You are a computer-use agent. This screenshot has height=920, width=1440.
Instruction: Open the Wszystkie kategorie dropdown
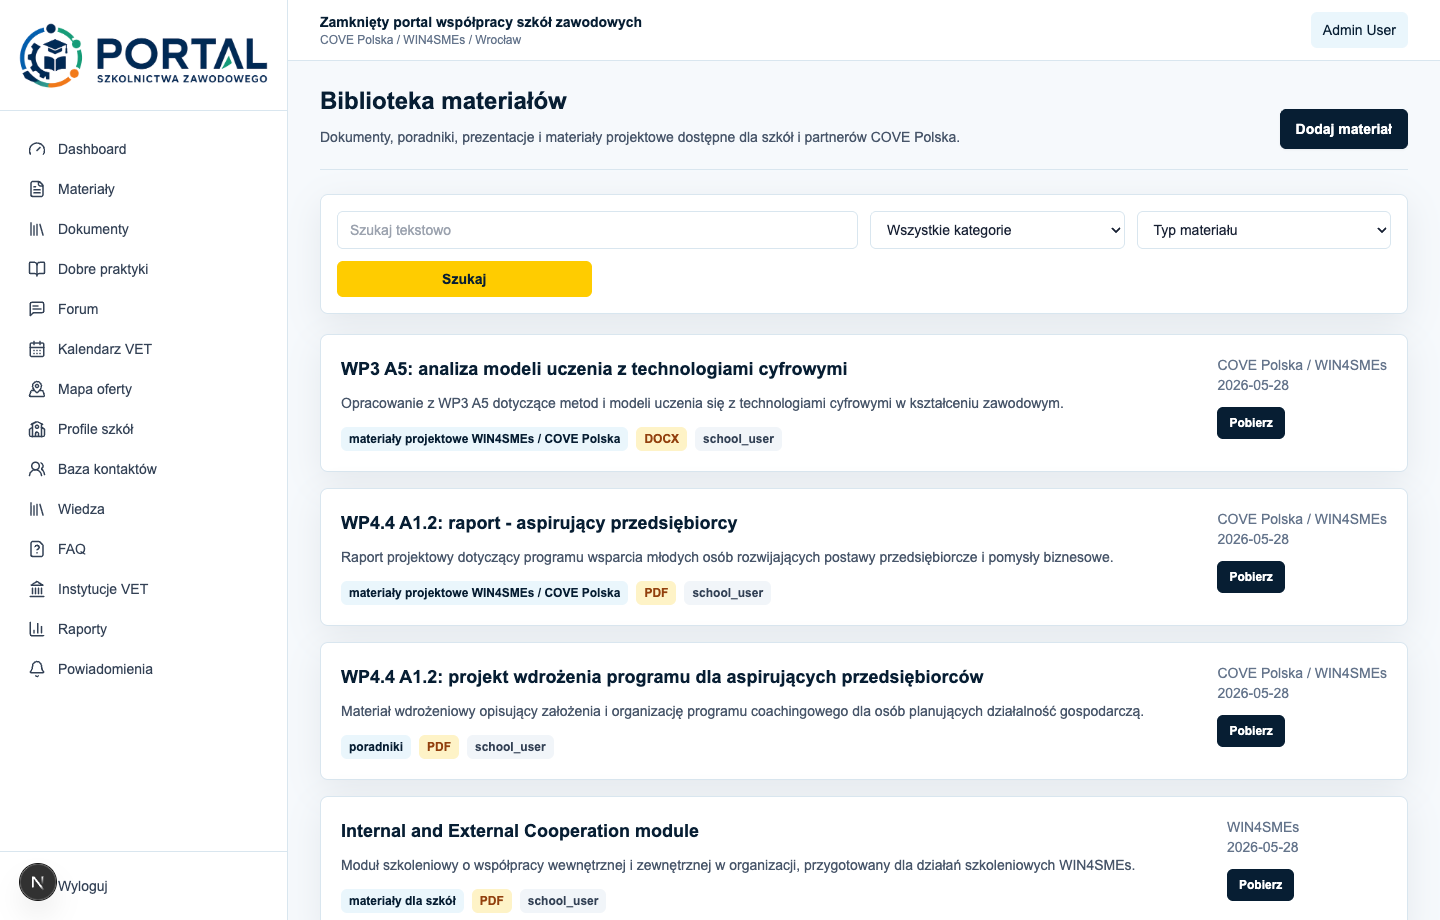pyautogui.click(x=997, y=230)
